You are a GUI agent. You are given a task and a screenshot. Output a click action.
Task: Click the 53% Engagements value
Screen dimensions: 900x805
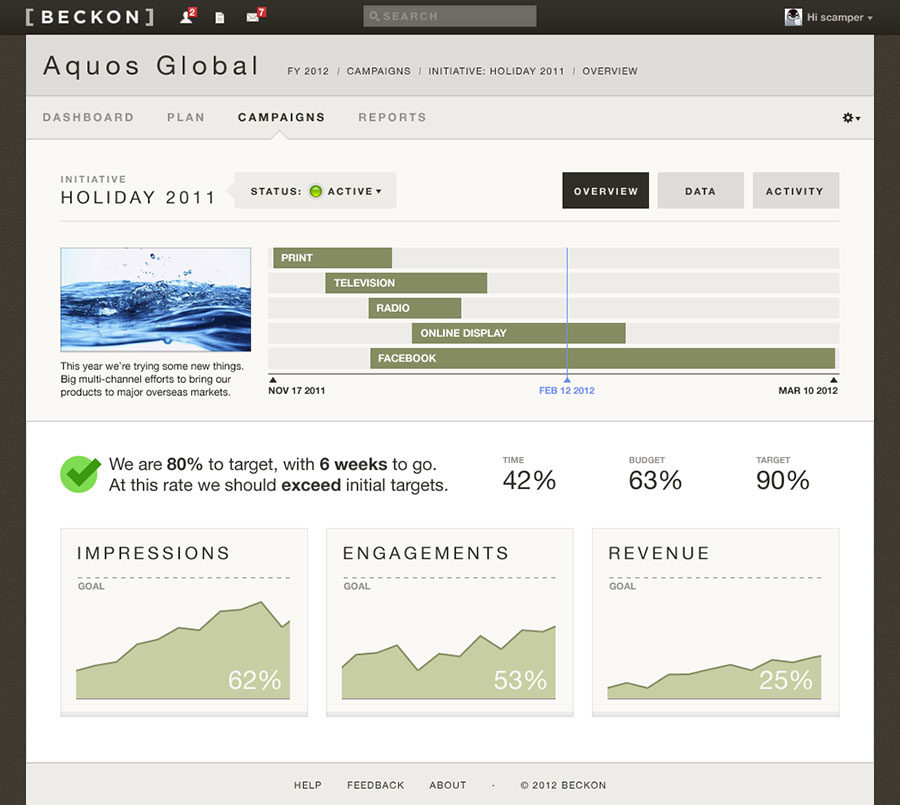(520, 680)
